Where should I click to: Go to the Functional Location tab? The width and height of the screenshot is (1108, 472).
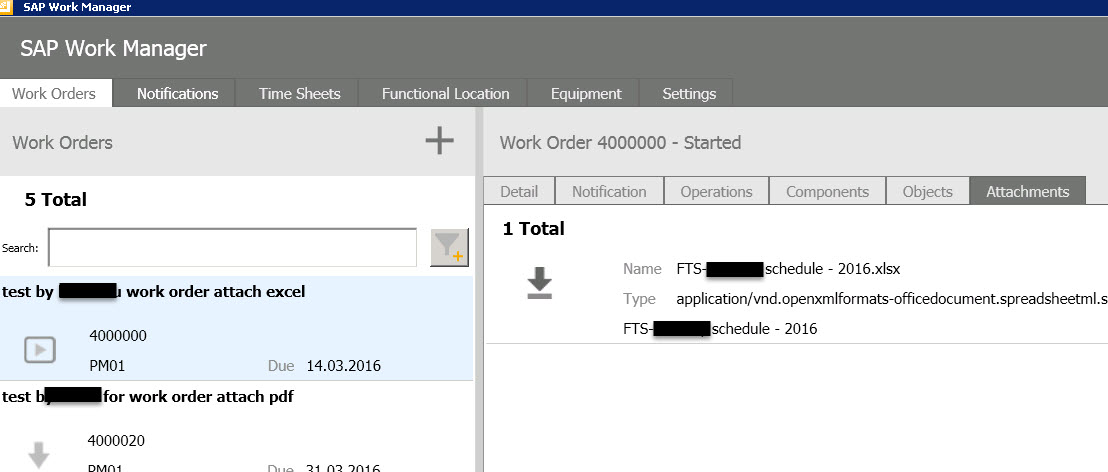[x=445, y=93]
